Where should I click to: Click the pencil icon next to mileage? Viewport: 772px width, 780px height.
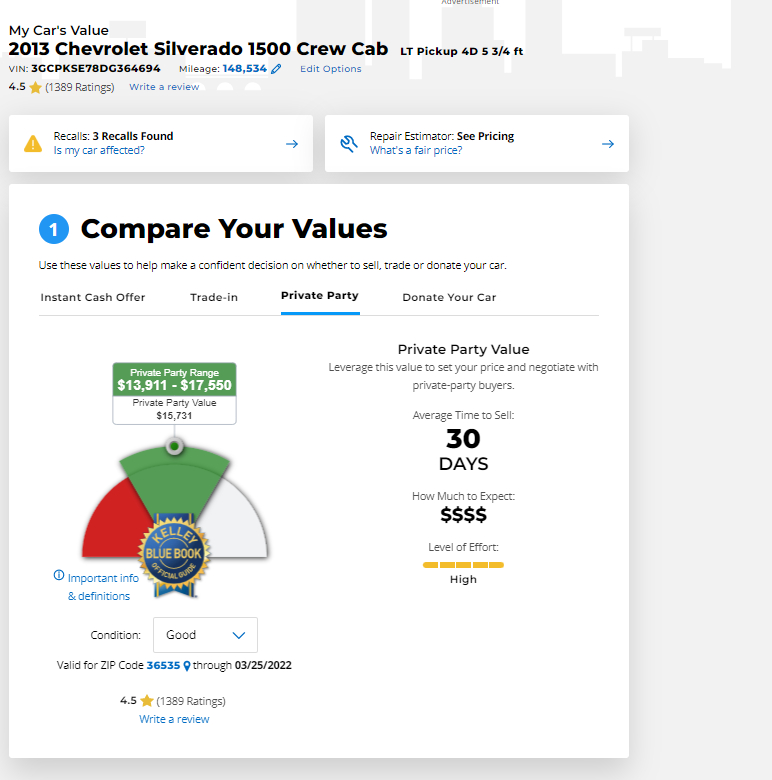277,69
